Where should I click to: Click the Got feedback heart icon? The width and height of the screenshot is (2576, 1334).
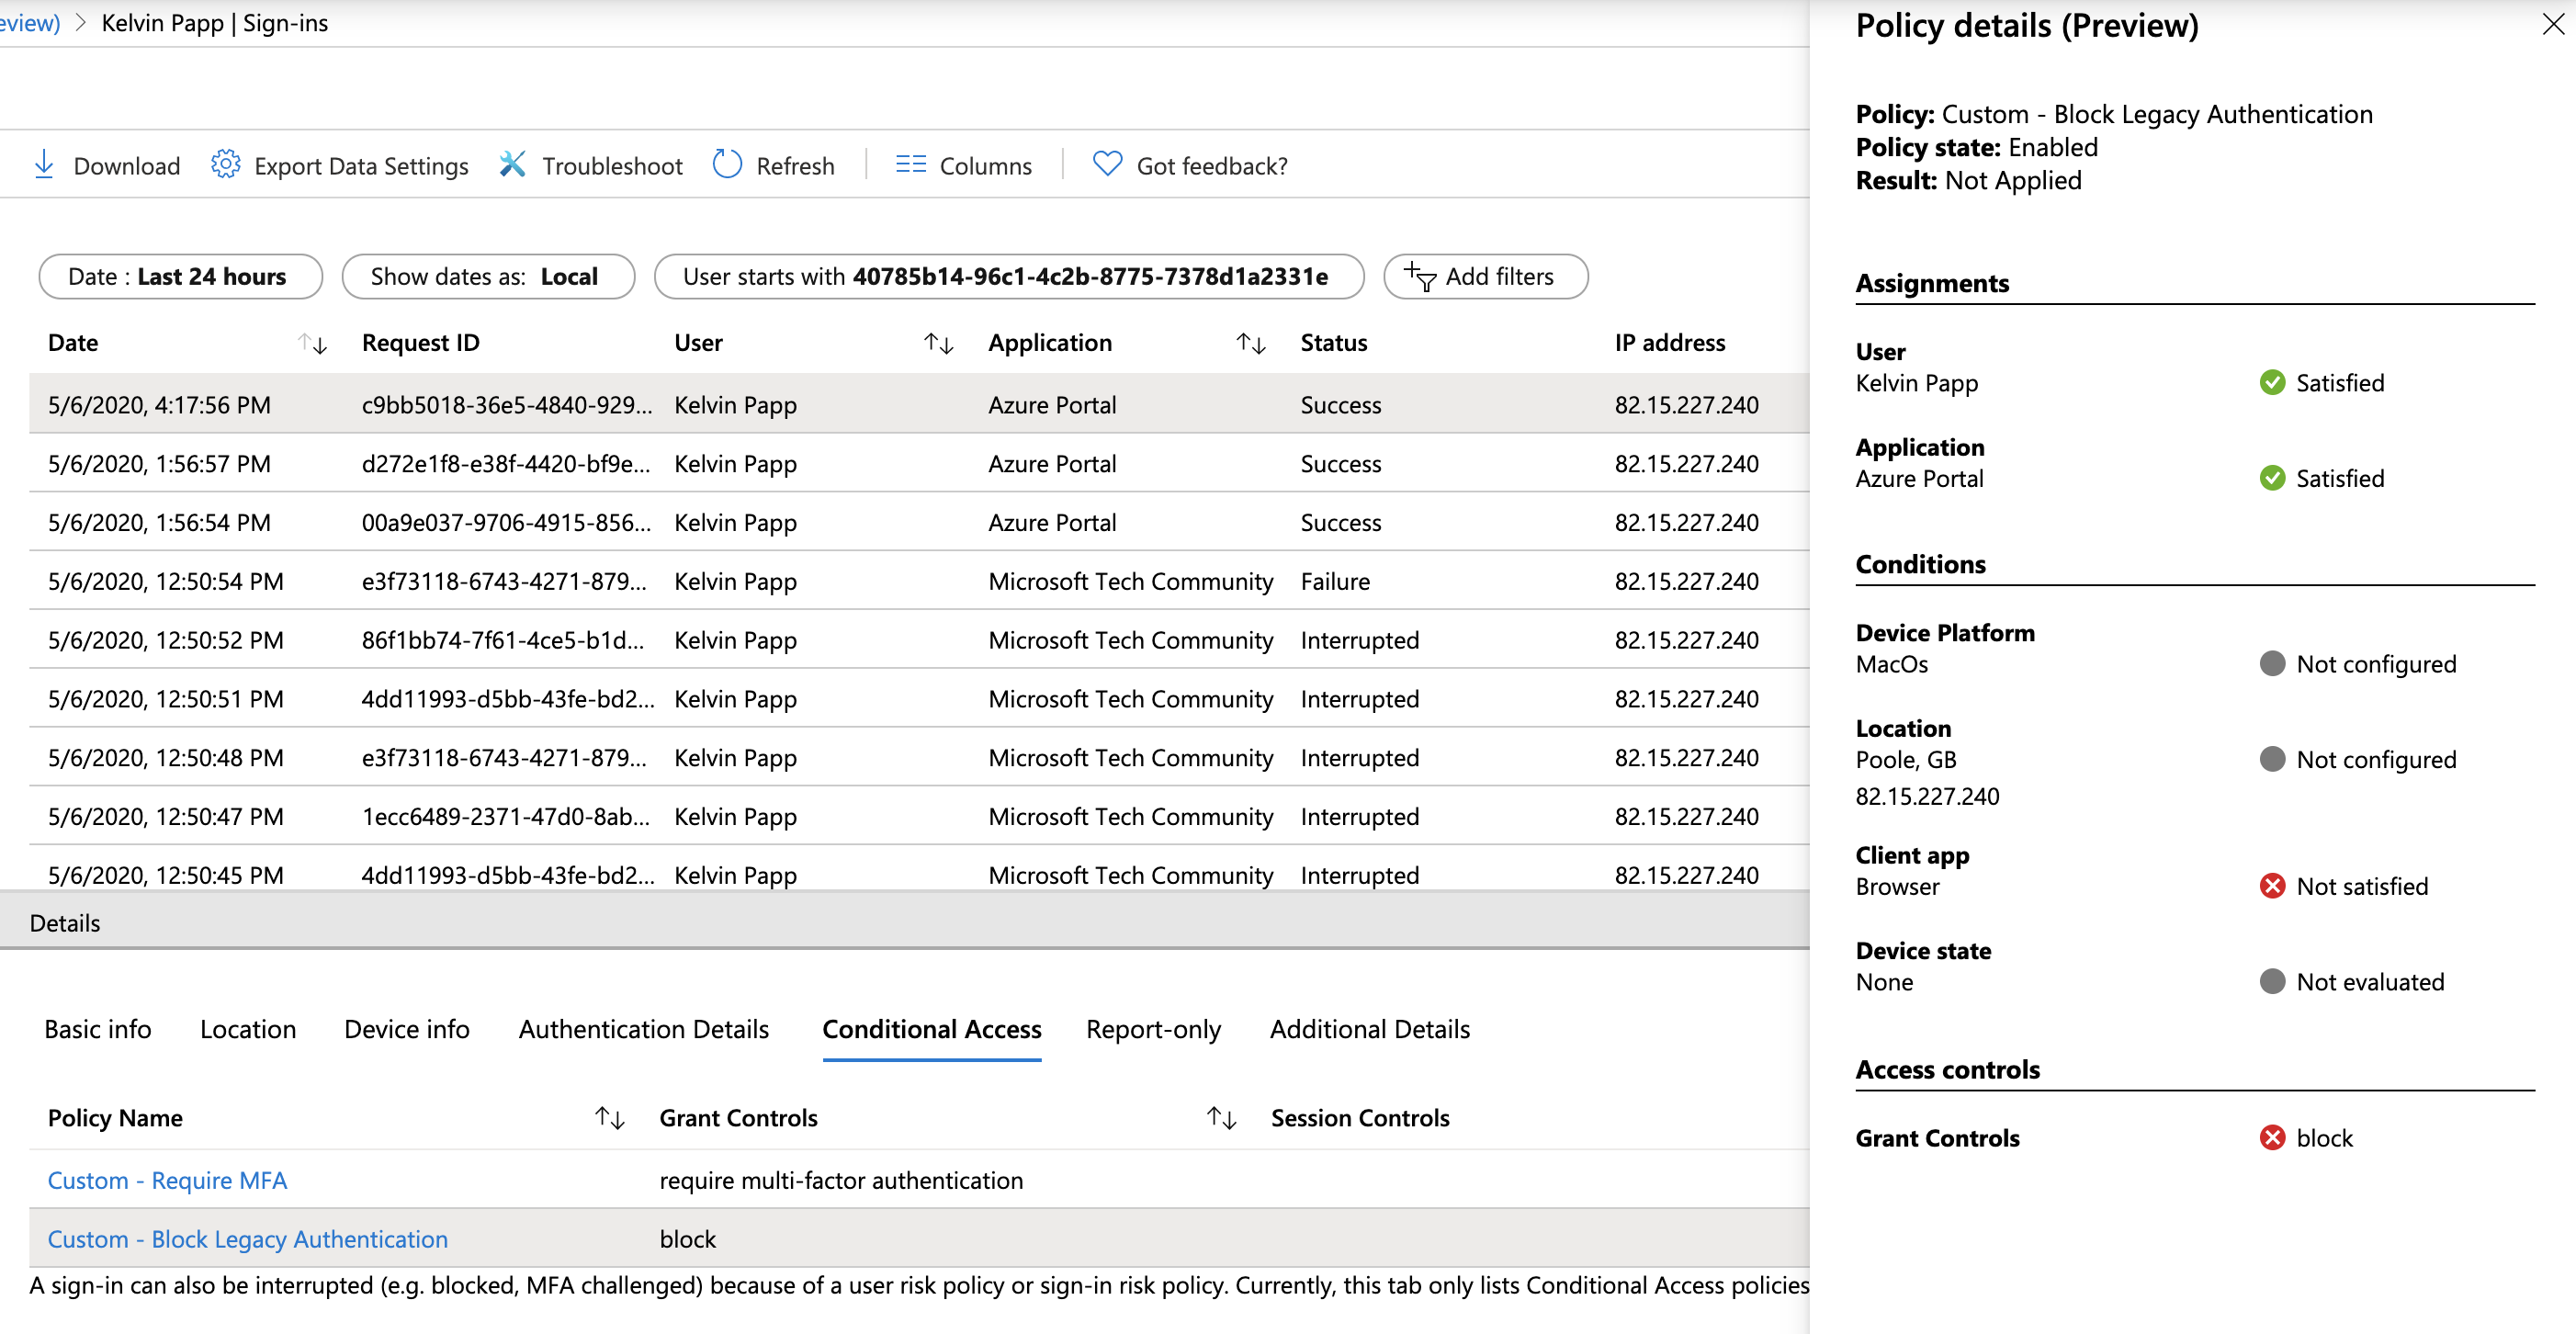pos(1110,165)
